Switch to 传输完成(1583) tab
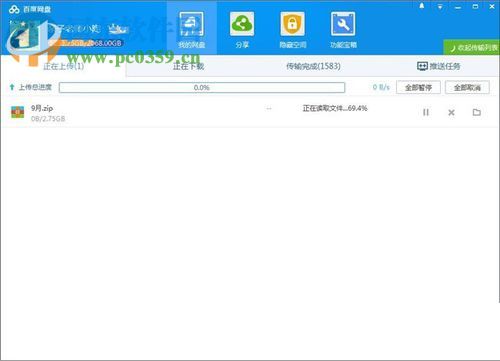The height and width of the screenshot is (361, 500). tap(313, 66)
